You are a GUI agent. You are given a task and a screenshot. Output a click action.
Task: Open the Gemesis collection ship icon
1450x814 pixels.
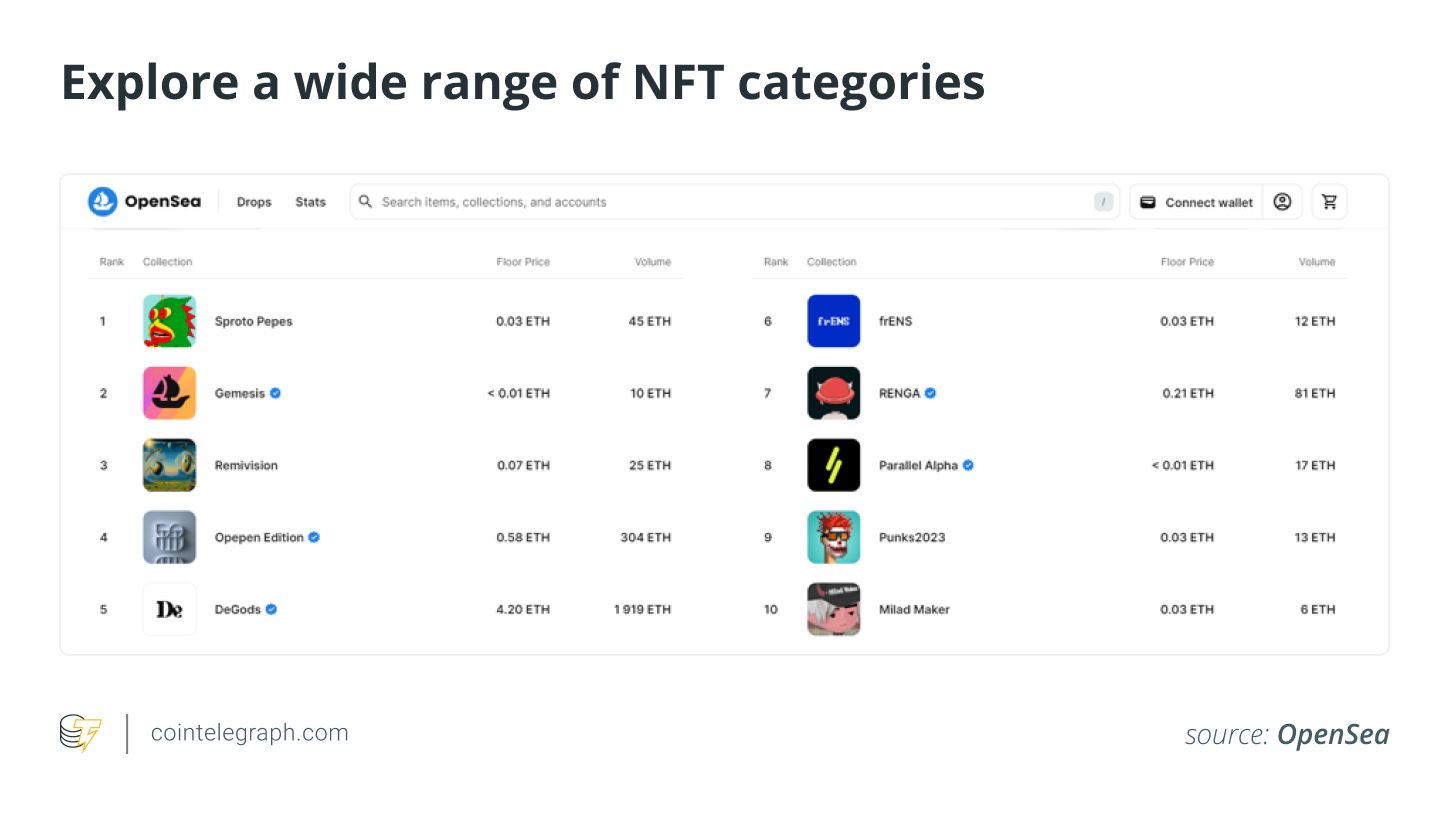click(x=169, y=393)
